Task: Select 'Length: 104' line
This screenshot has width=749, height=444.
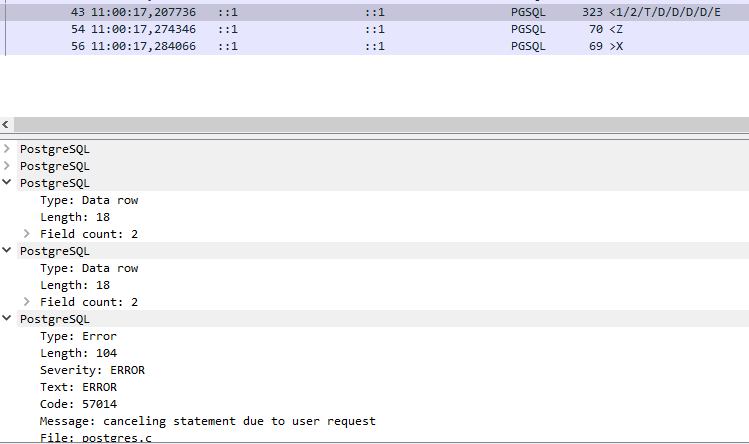Action: (x=78, y=353)
